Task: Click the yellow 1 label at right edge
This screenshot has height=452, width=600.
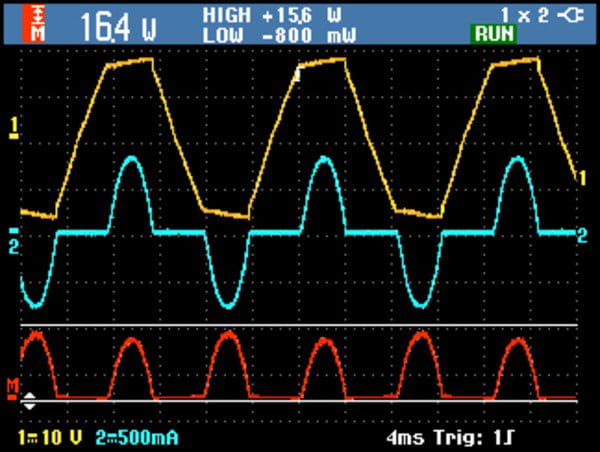Action: (582, 178)
